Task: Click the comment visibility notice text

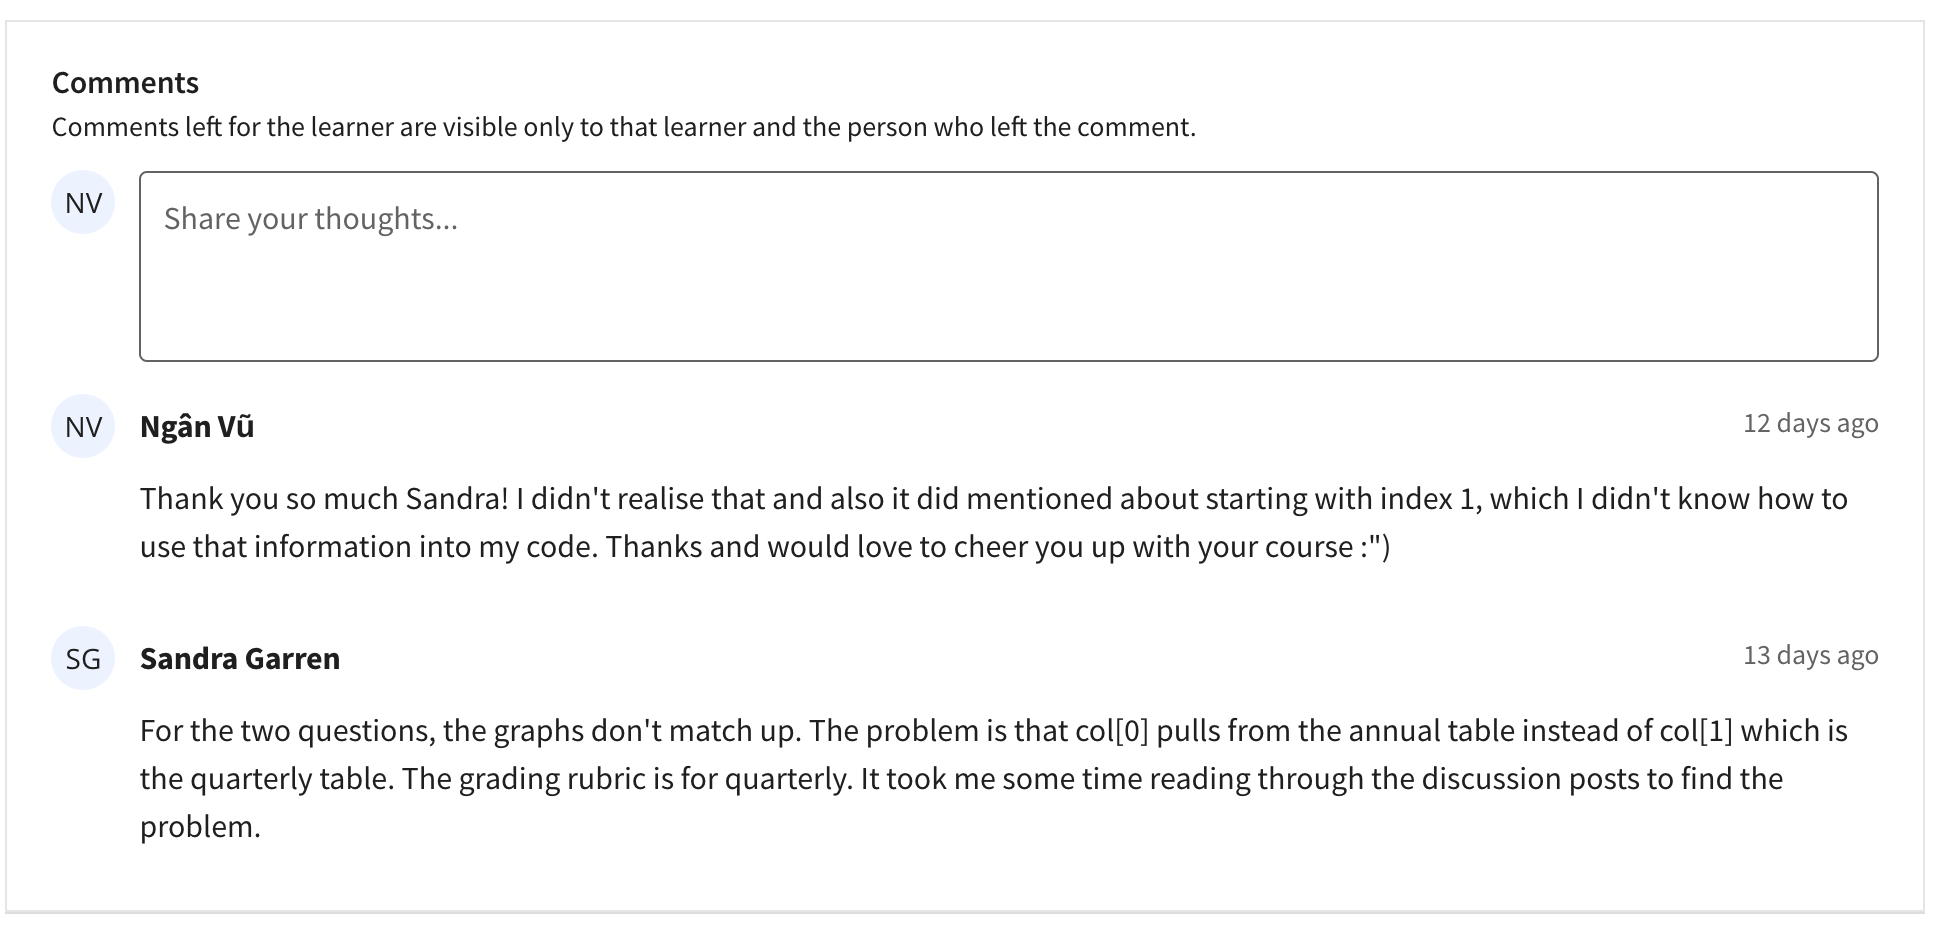Action: tap(623, 128)
